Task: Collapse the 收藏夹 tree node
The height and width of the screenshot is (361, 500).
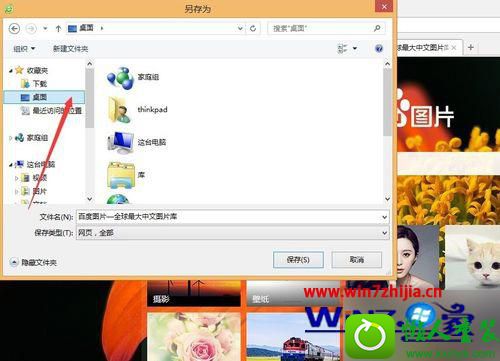Action: [11, 70]
